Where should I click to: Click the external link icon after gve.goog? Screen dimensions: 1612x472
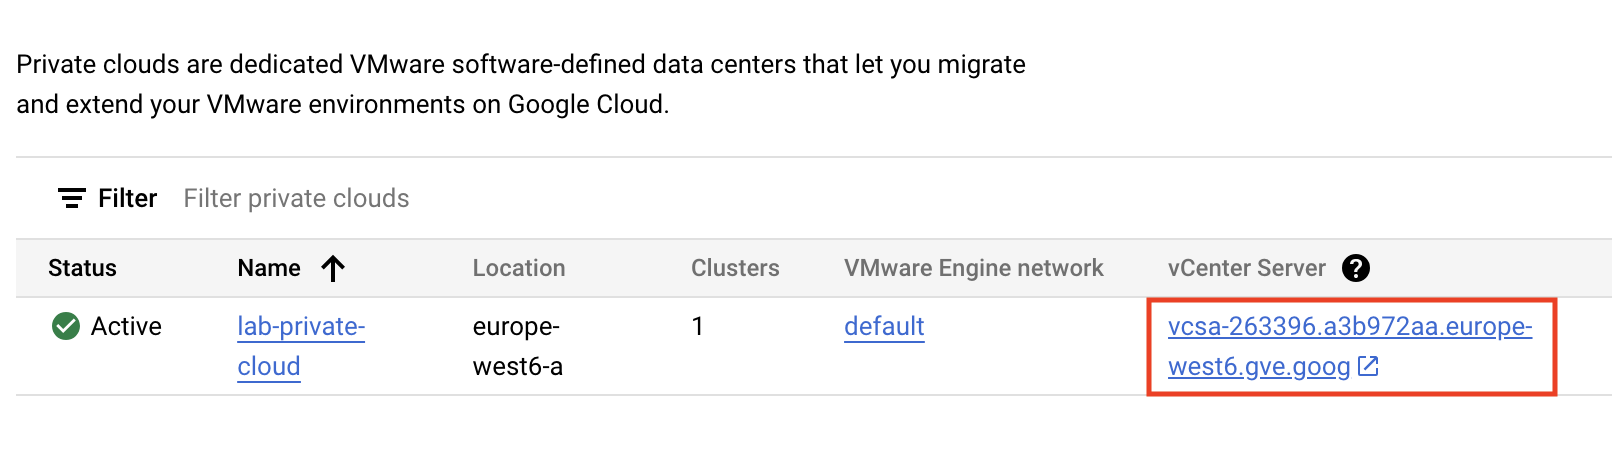tap(1368, 367)
